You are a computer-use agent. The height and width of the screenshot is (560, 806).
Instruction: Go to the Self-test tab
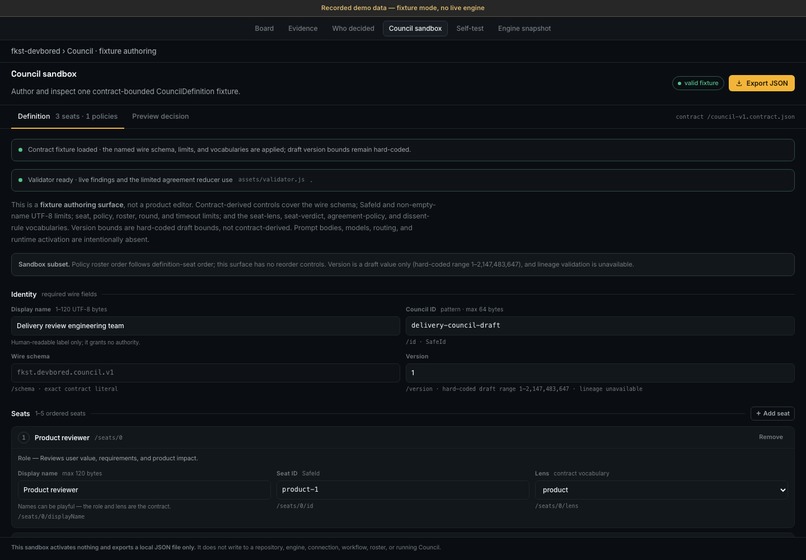(470, 29)
